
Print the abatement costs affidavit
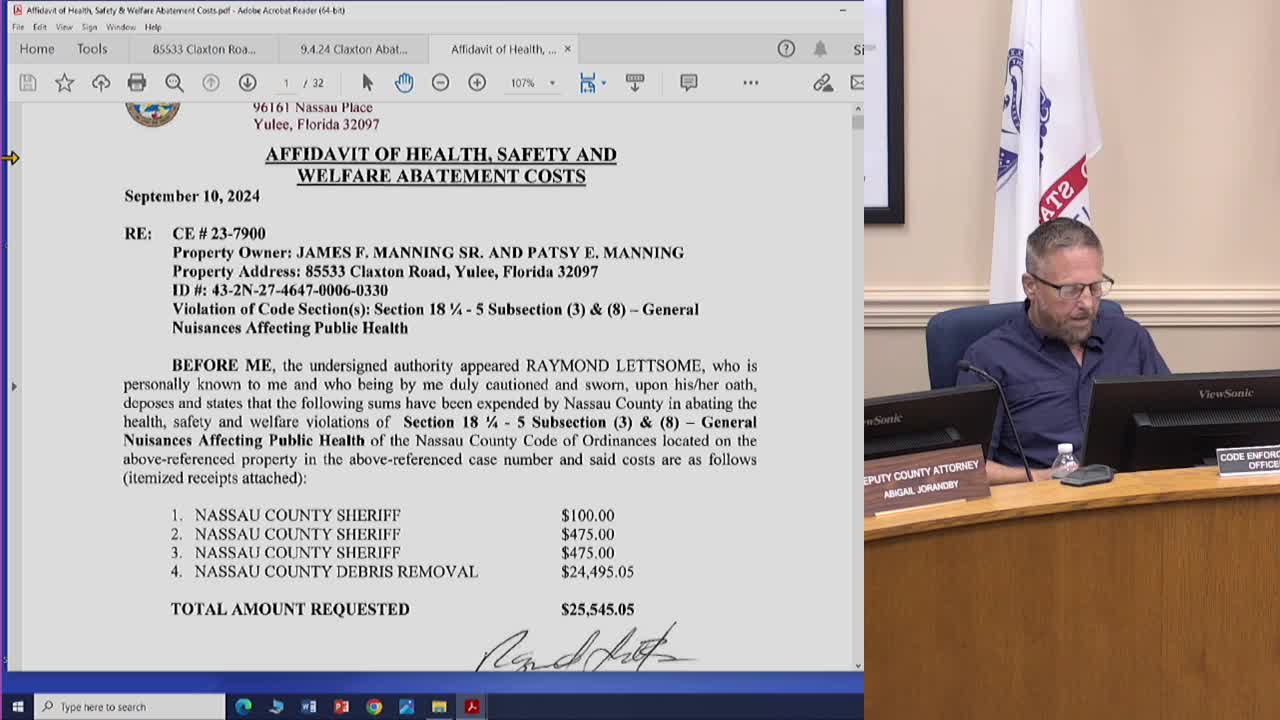coord(137,83)
